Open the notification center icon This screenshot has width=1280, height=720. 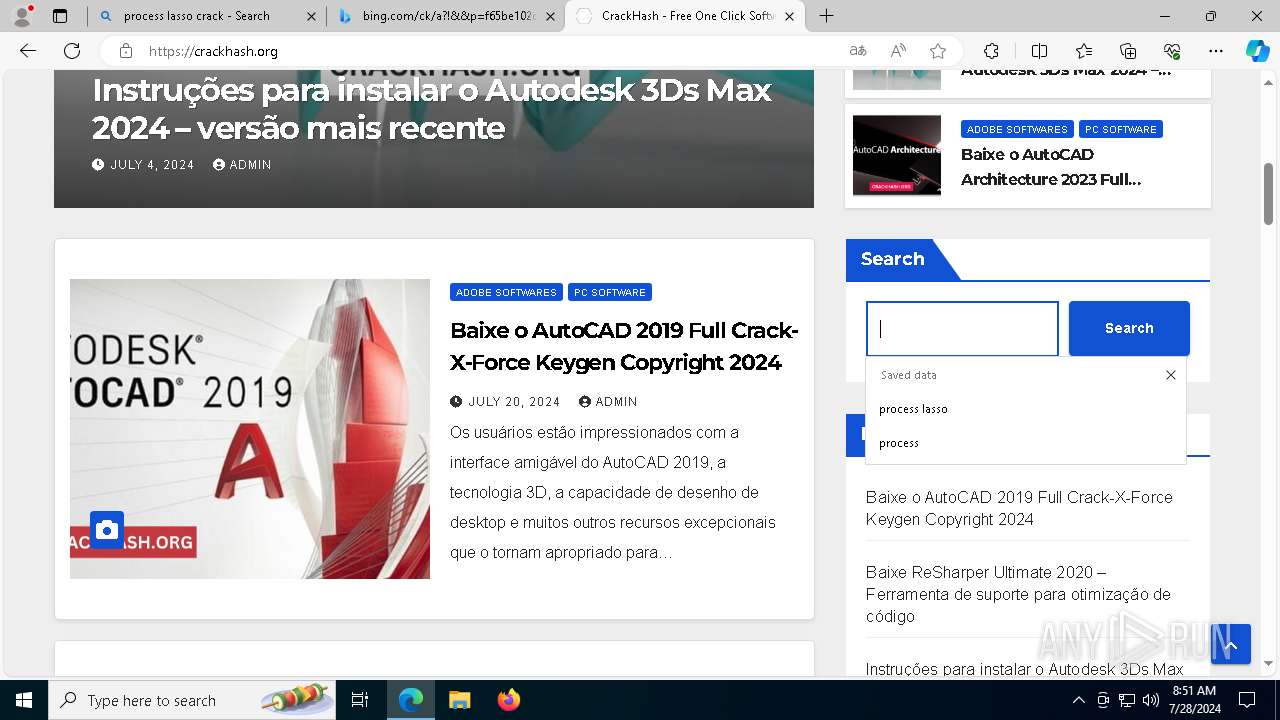[1247, 700]
